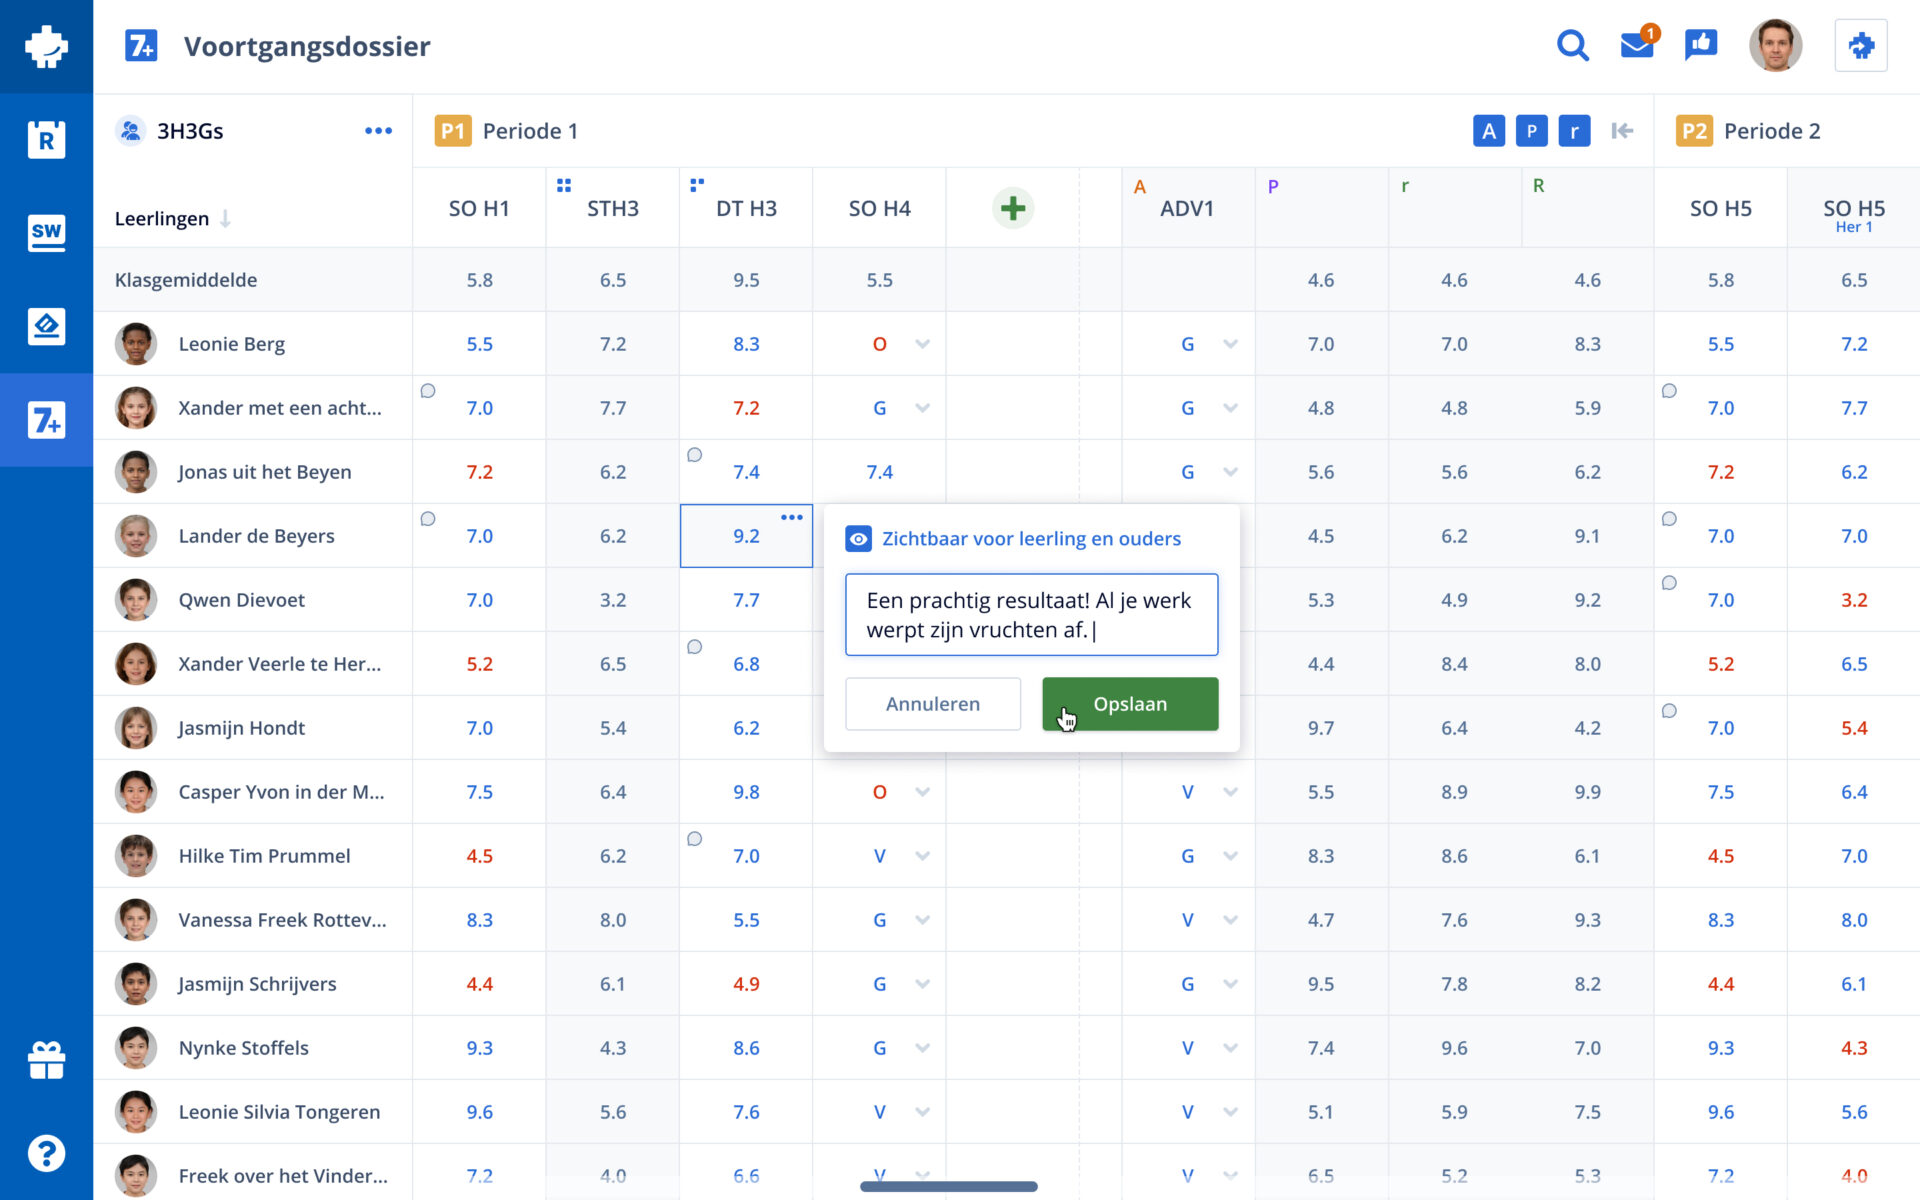Open the help question mark icon
The width and height of the screenshot is (1920, 1200).
point(46,1153)
